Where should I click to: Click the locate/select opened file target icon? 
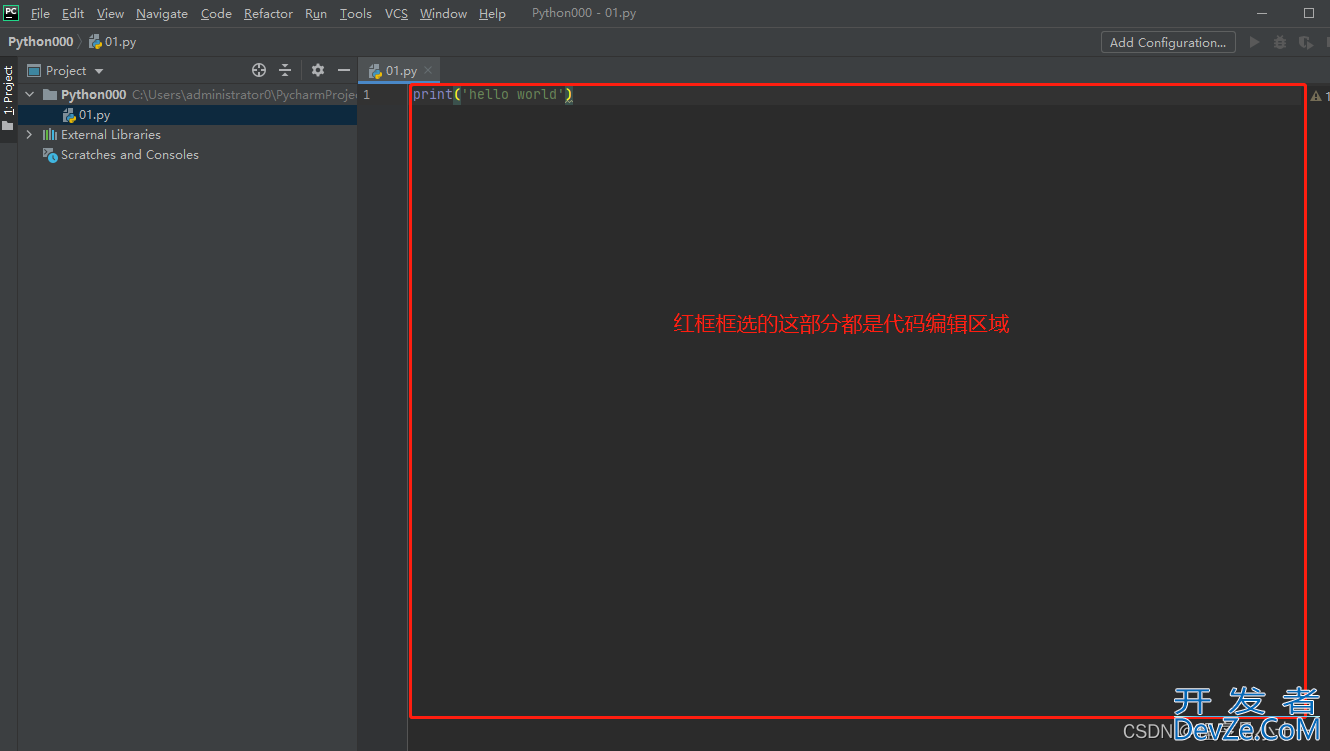259,70
